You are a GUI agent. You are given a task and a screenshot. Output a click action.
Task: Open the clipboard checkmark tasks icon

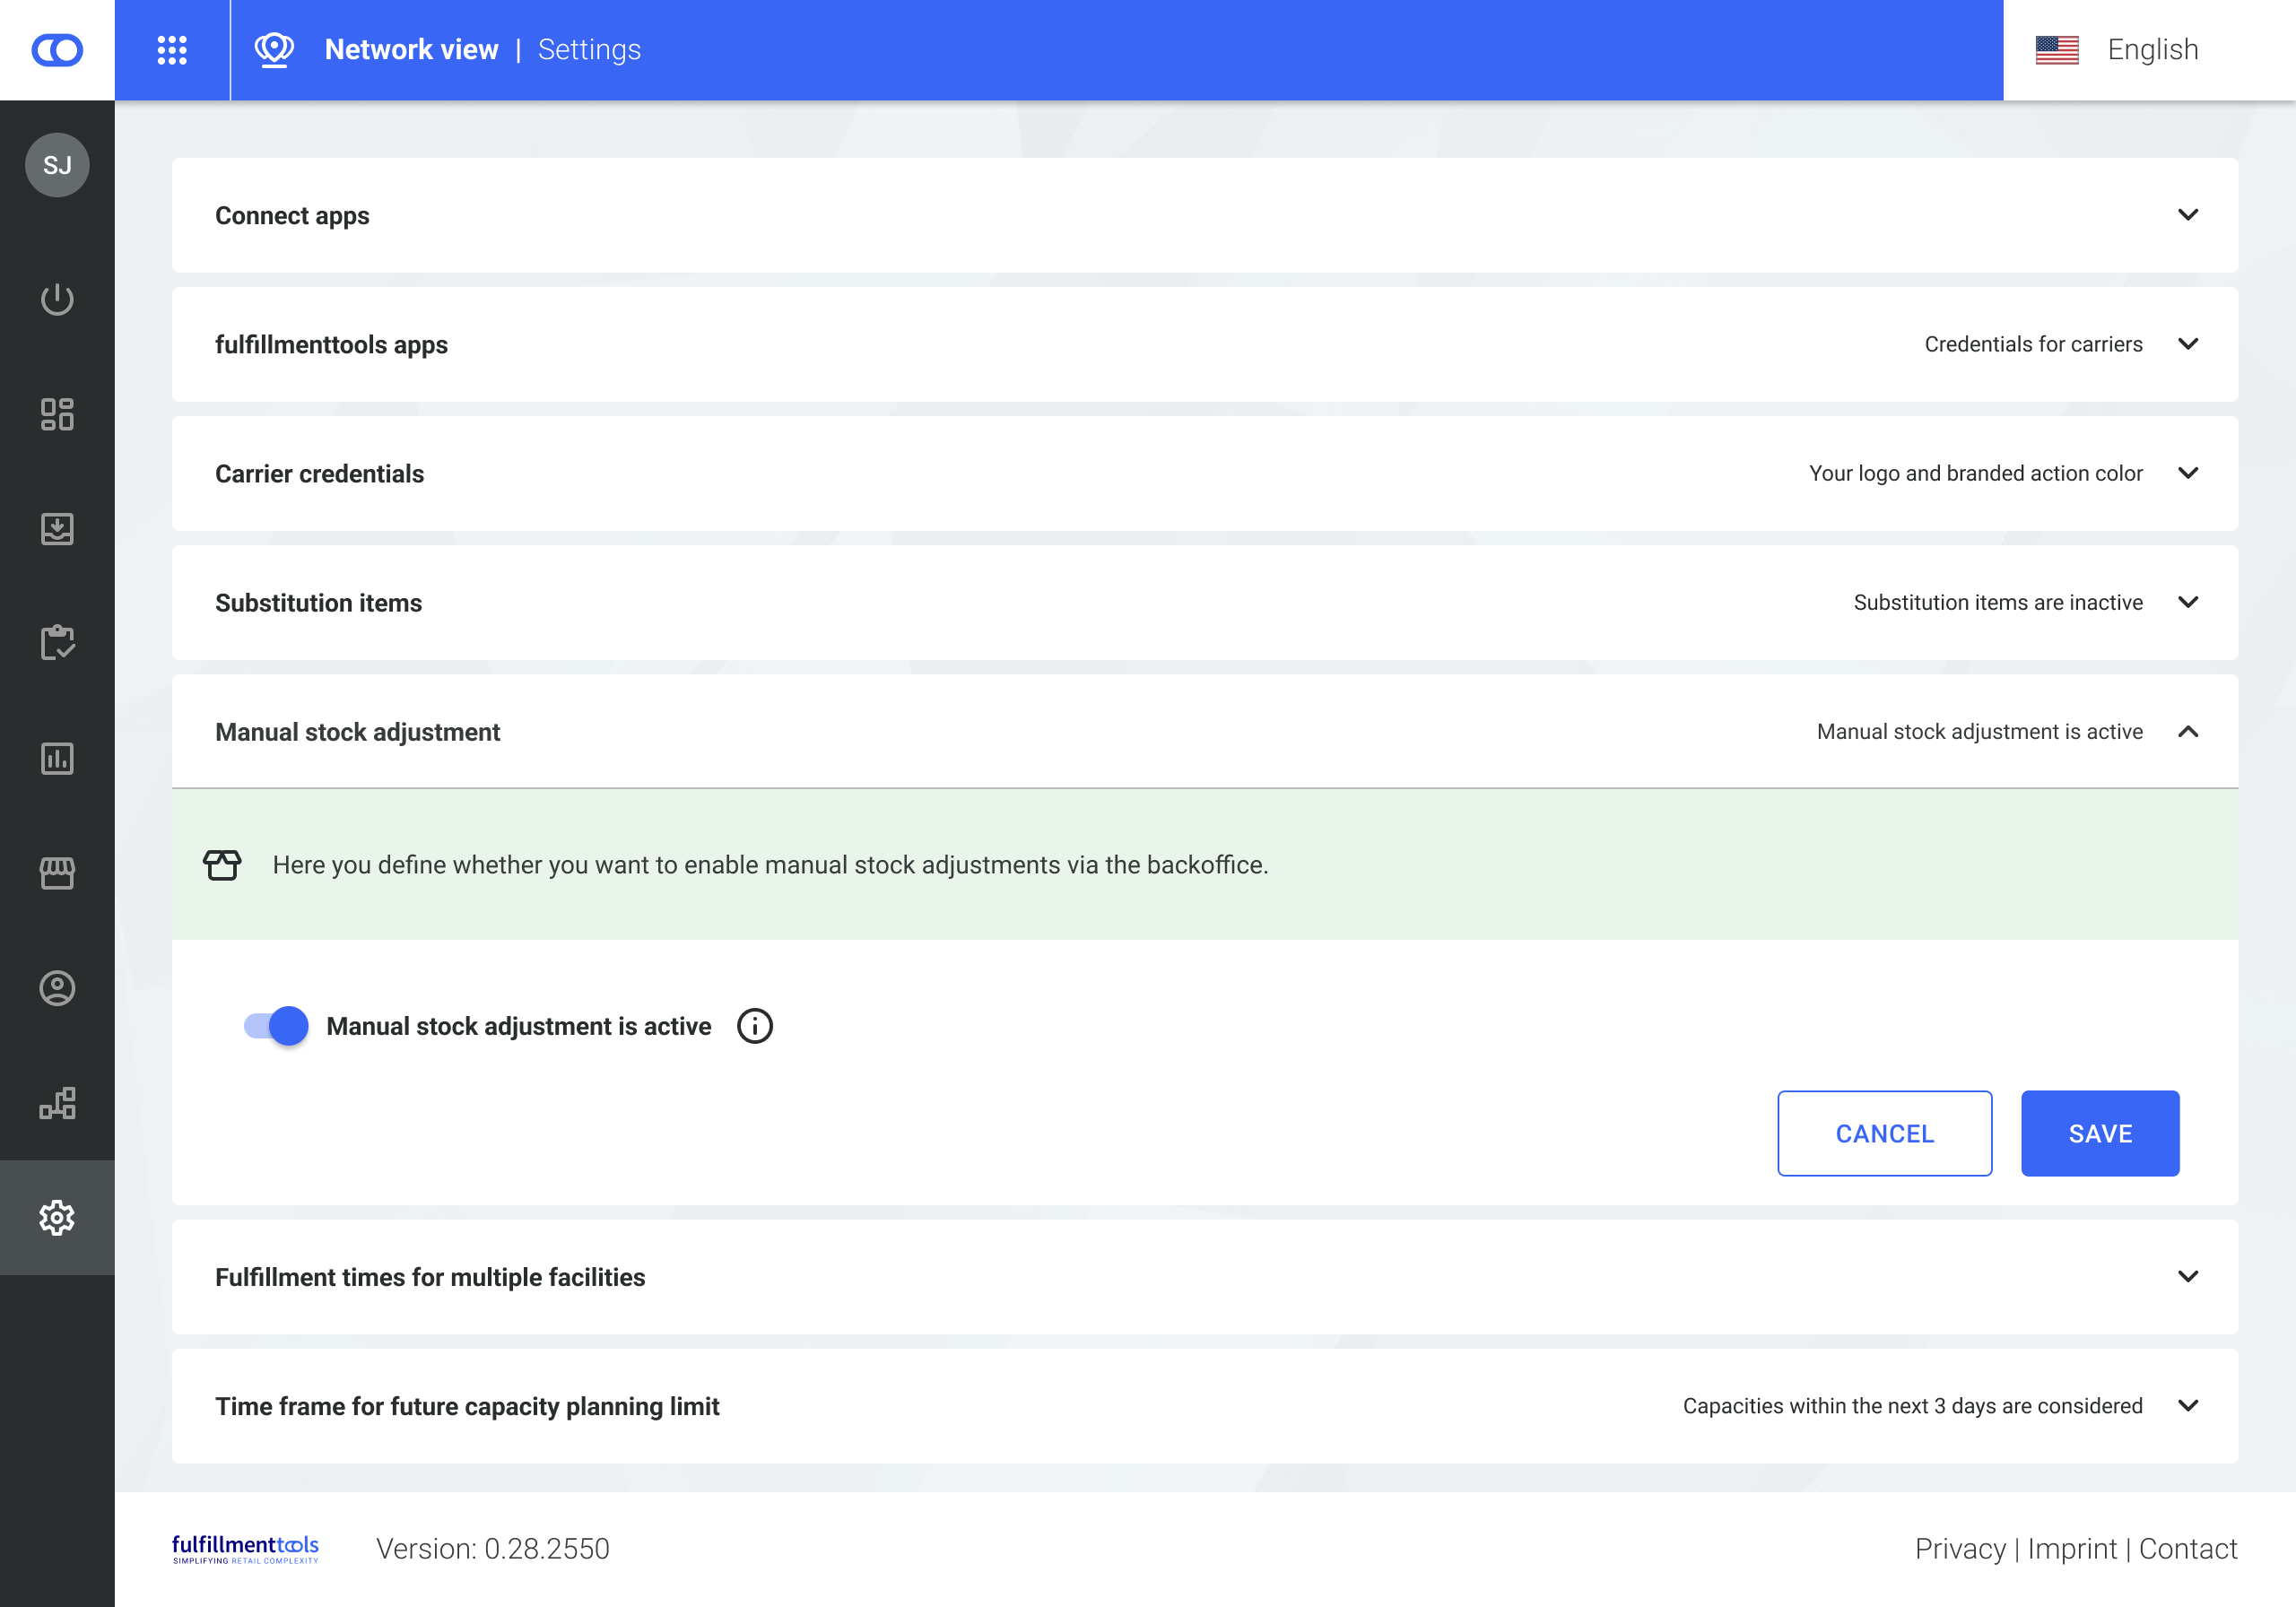(x=57, y=643)
